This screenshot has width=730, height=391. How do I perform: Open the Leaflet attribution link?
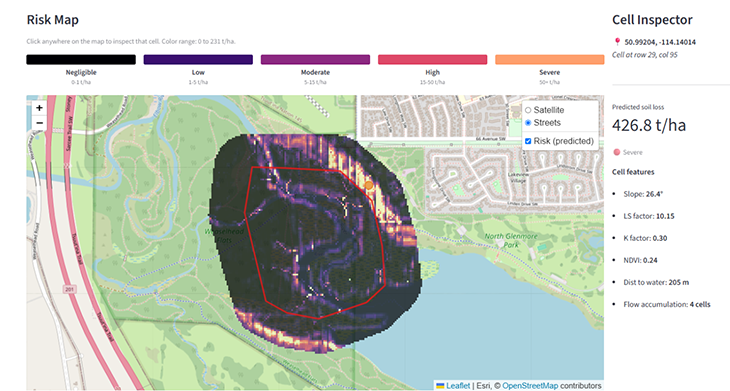pos(458,385)
